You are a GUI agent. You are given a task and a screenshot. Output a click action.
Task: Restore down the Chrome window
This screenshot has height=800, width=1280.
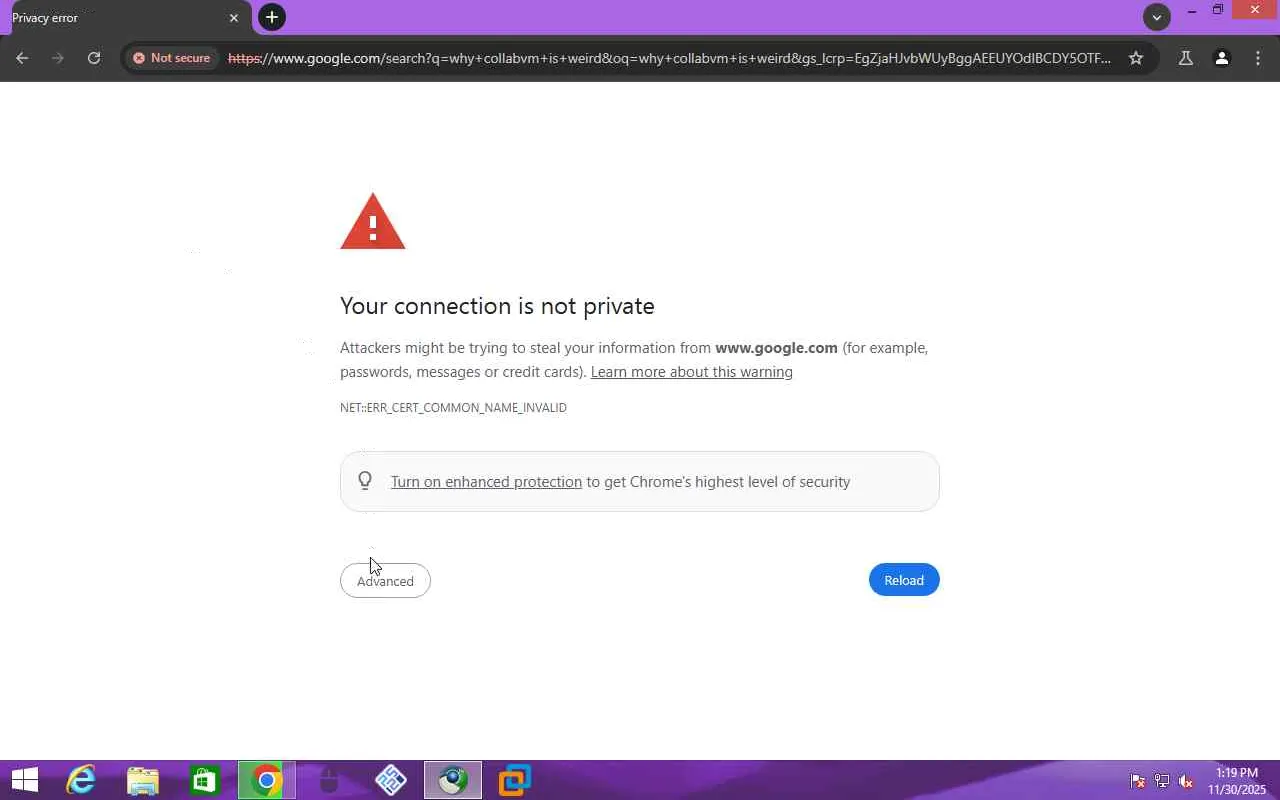click(1218, 10)
